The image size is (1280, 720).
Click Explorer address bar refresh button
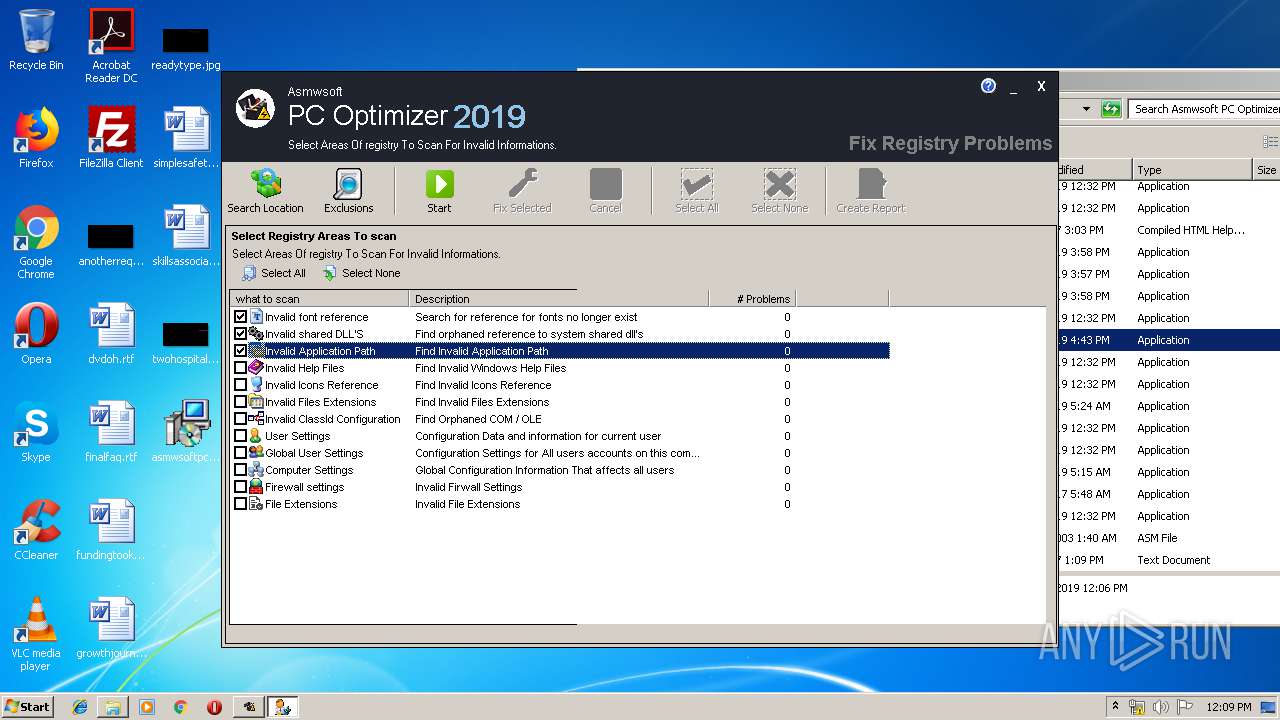coord(1111,109)
